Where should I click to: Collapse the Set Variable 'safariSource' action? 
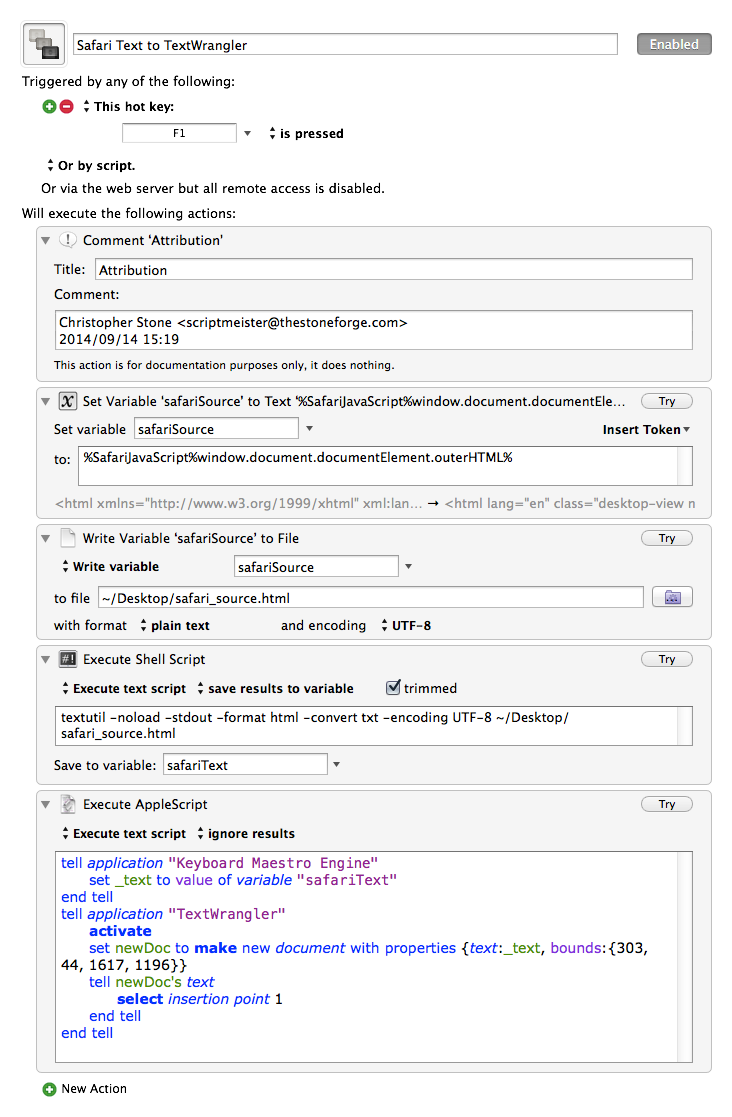pyautogui.click(x=46, y=402)
